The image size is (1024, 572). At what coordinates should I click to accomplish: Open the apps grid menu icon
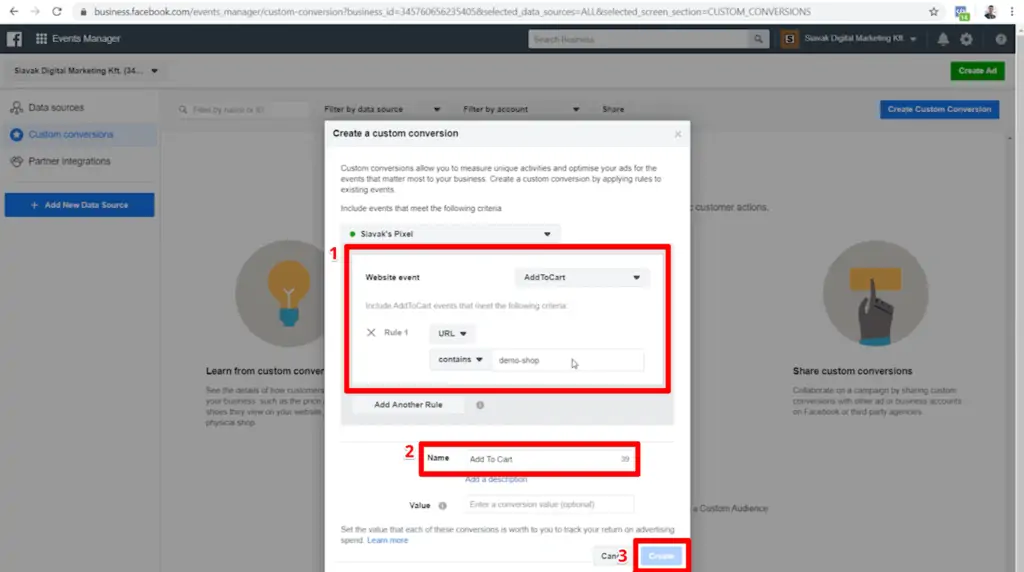click(41, 39)
